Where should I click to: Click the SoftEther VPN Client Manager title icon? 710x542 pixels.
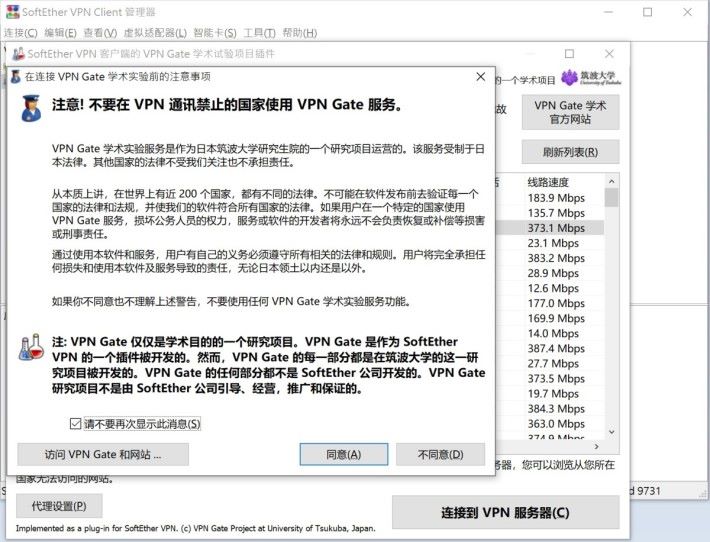(12, 12)
